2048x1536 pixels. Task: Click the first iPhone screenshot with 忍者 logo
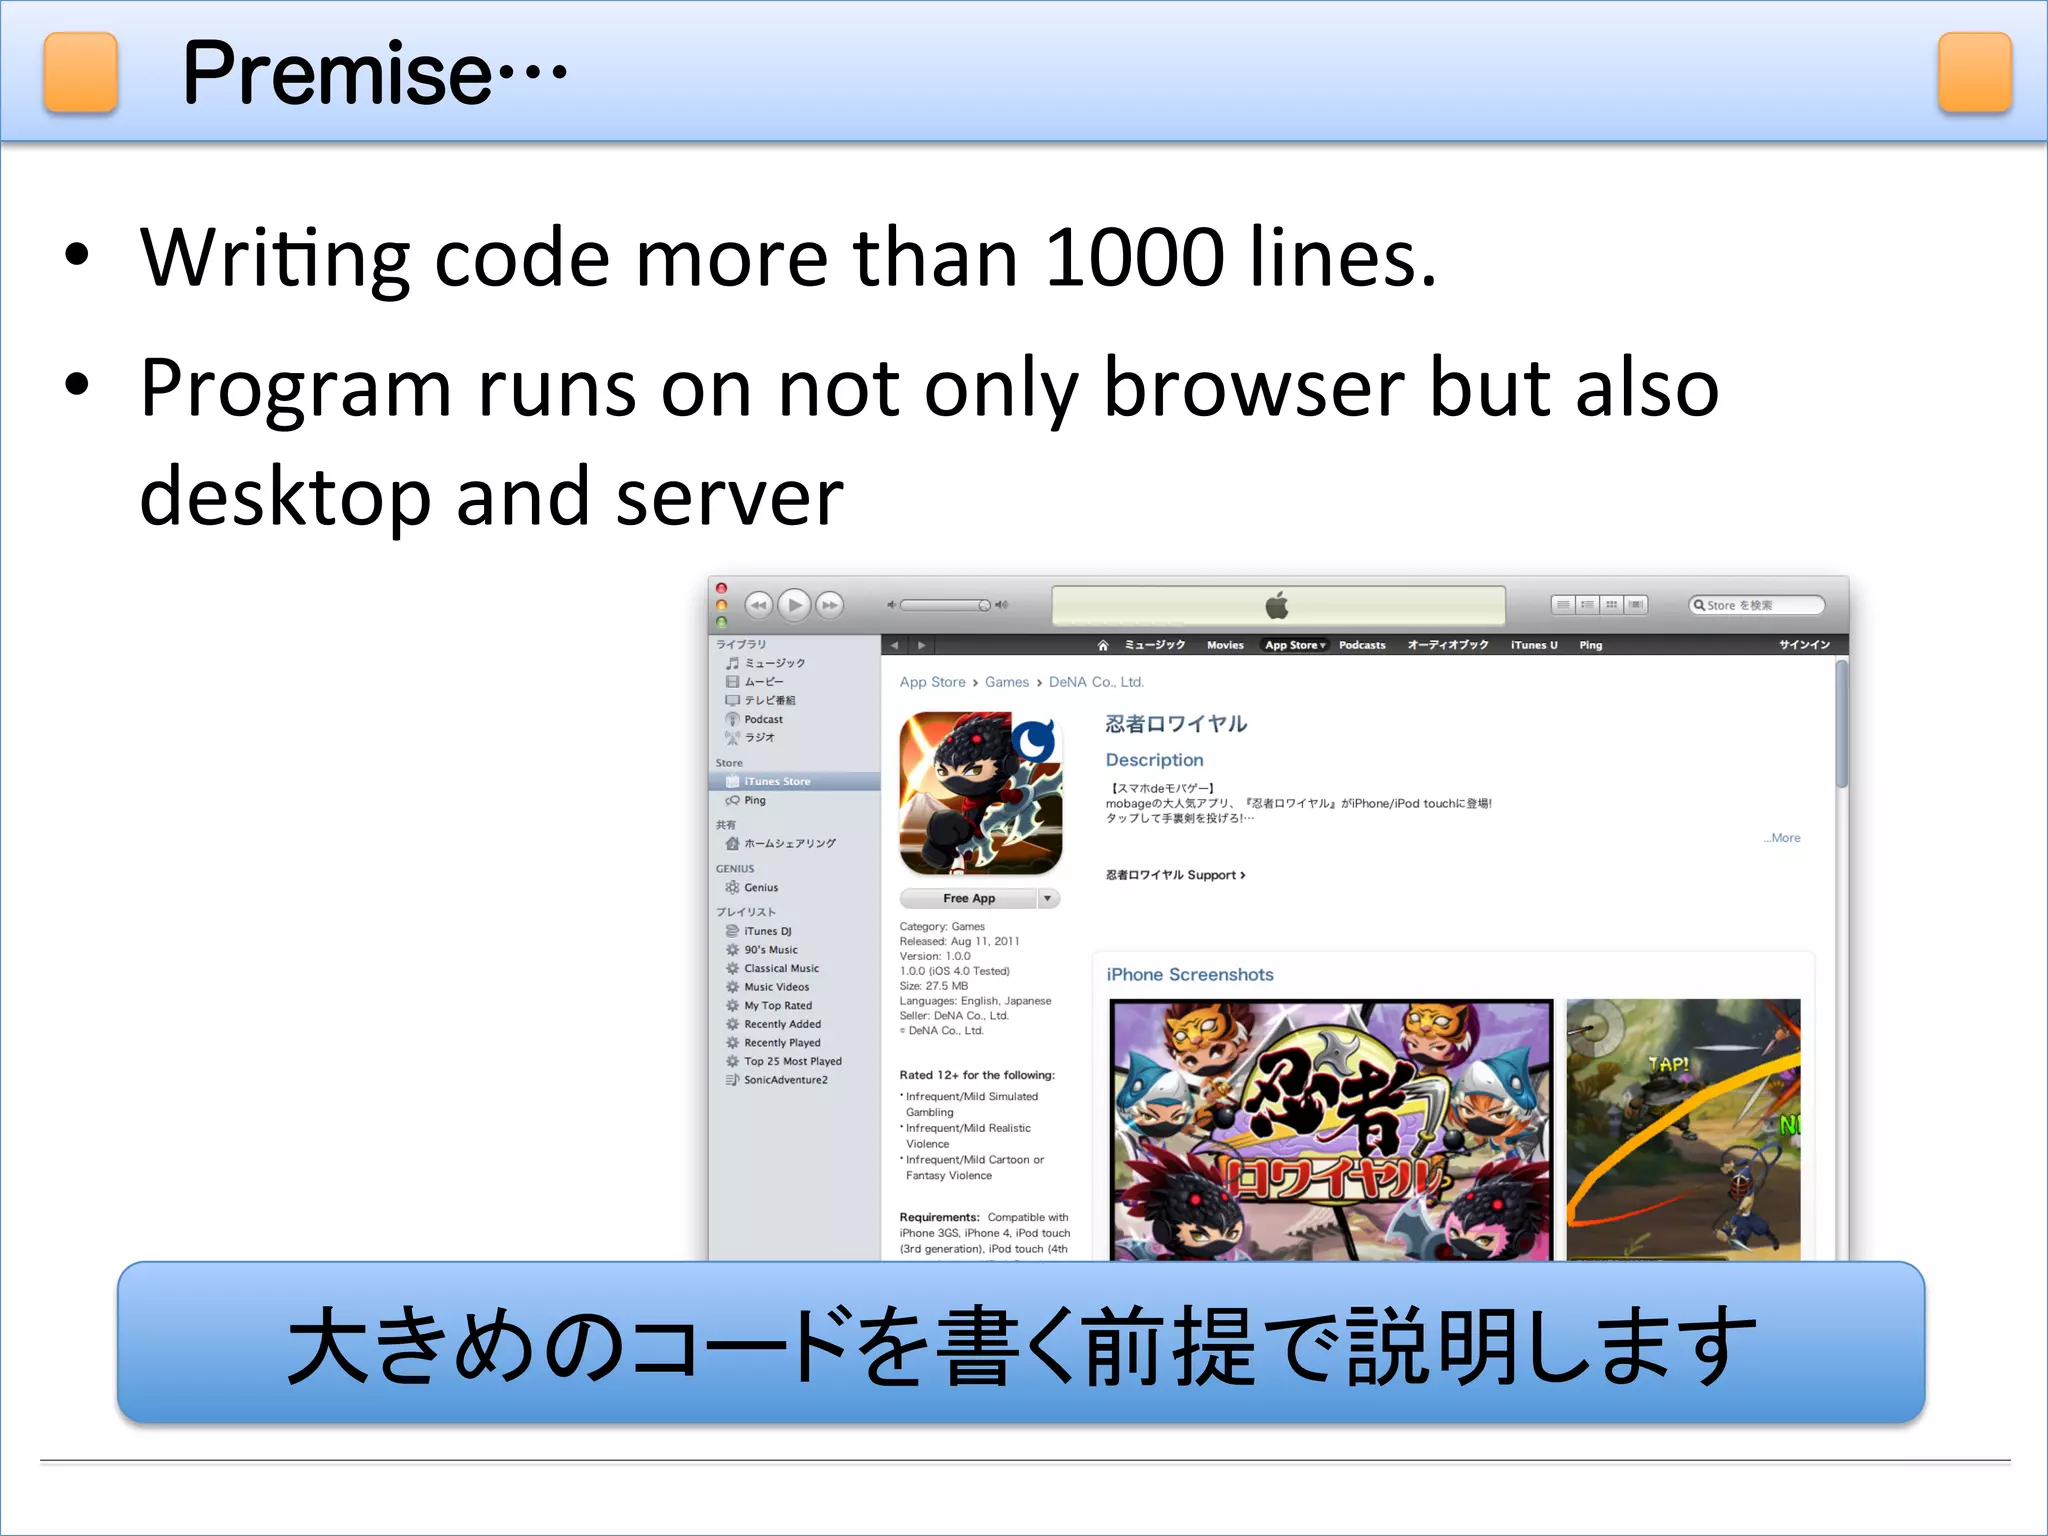pyautogui.click(x=1332, y=1130)
